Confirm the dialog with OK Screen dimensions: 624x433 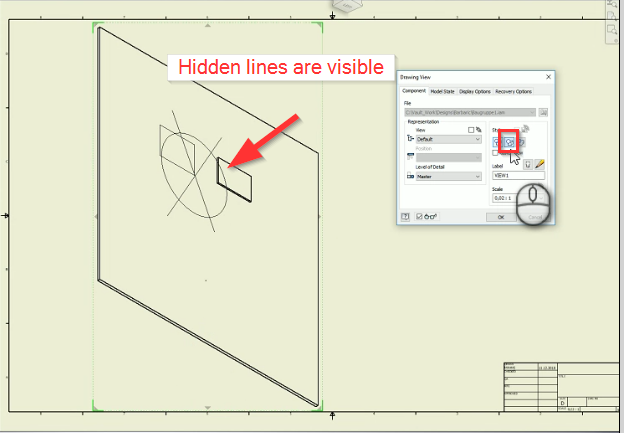(501, 217)
